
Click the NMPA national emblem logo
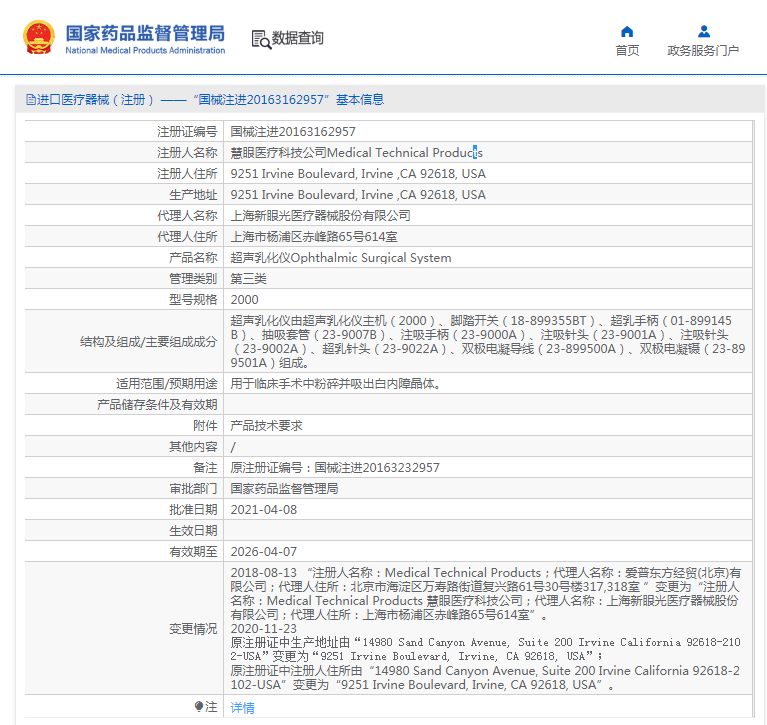pos(39,38)
